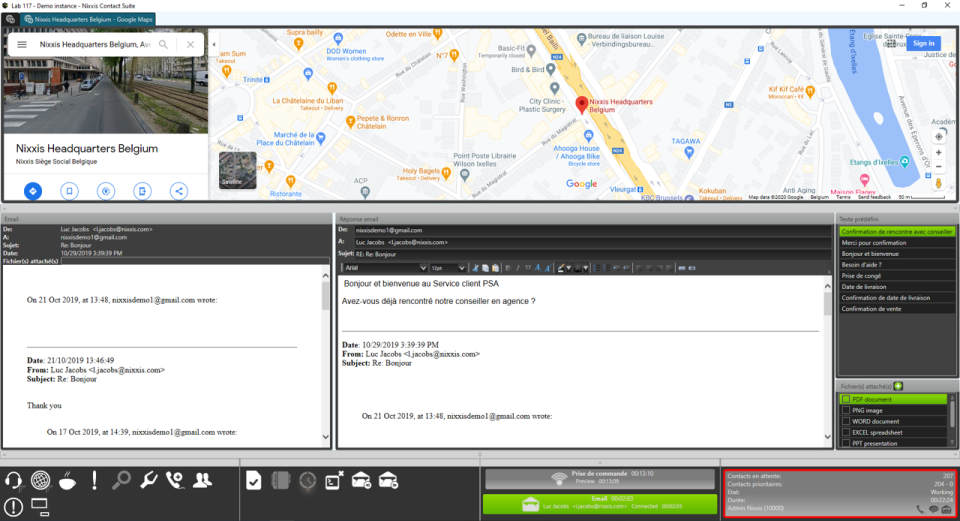Open the notebook agenda icon
The width and height of the screenshot is (960, 521).
(x=280, y=481)
